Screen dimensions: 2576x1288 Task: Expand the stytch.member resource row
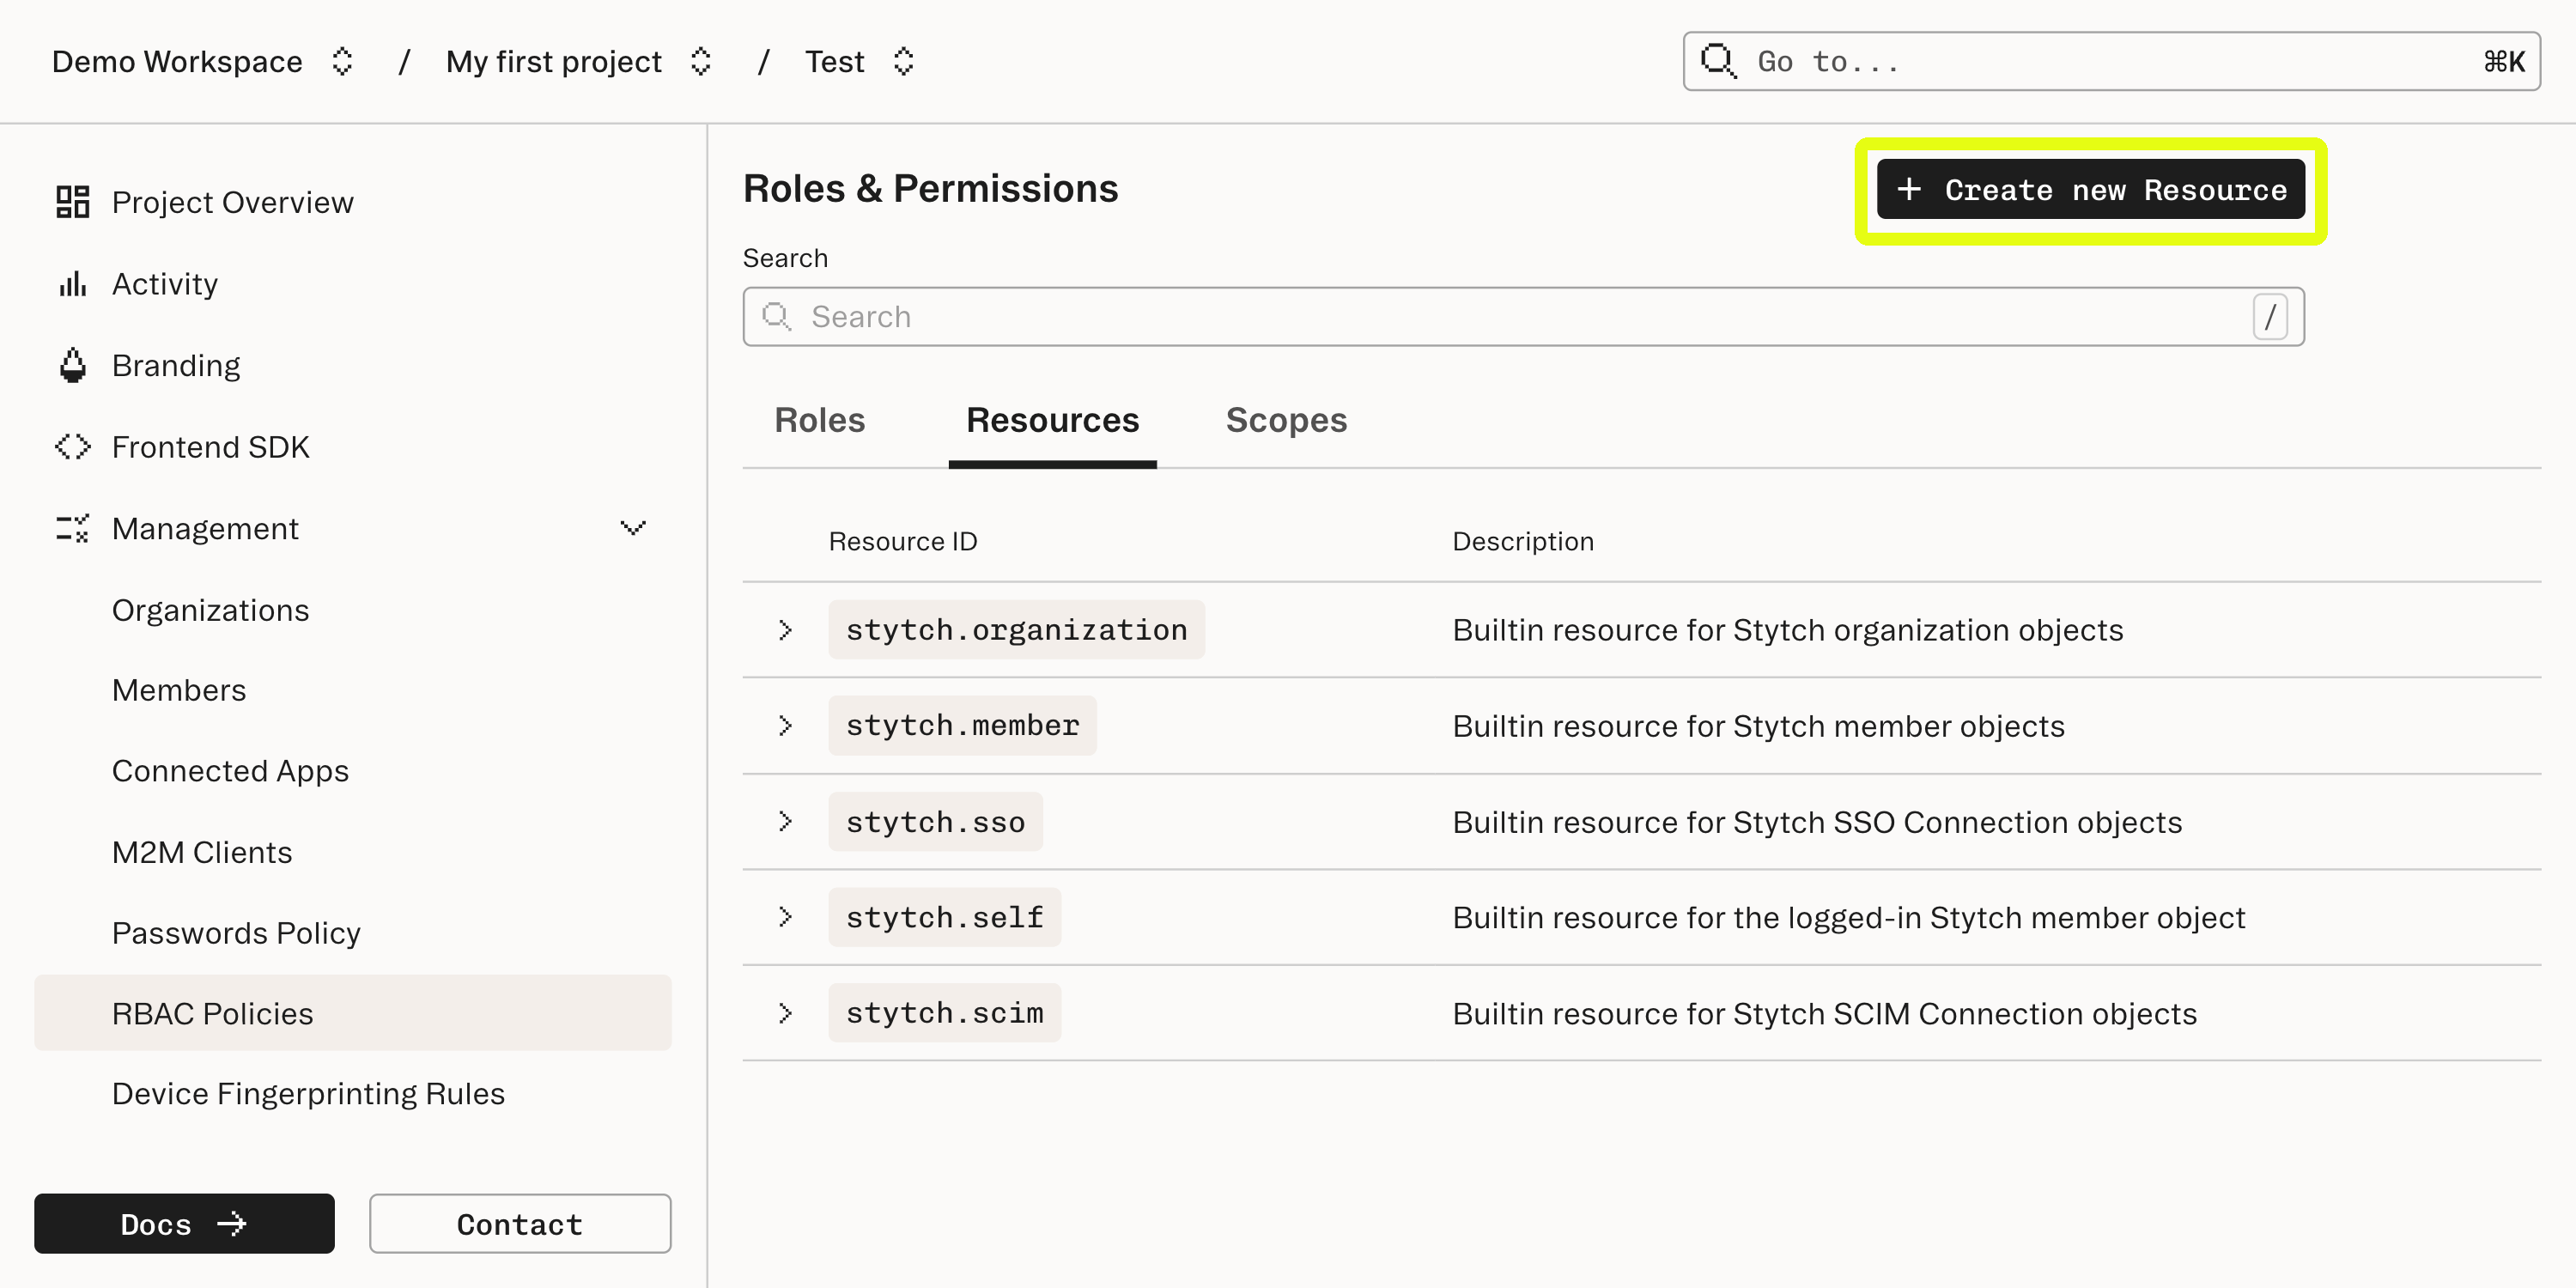pos(785,725)
